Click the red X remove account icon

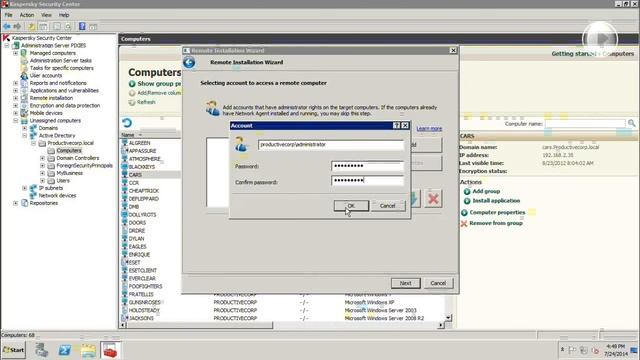[x=433, y=199]
